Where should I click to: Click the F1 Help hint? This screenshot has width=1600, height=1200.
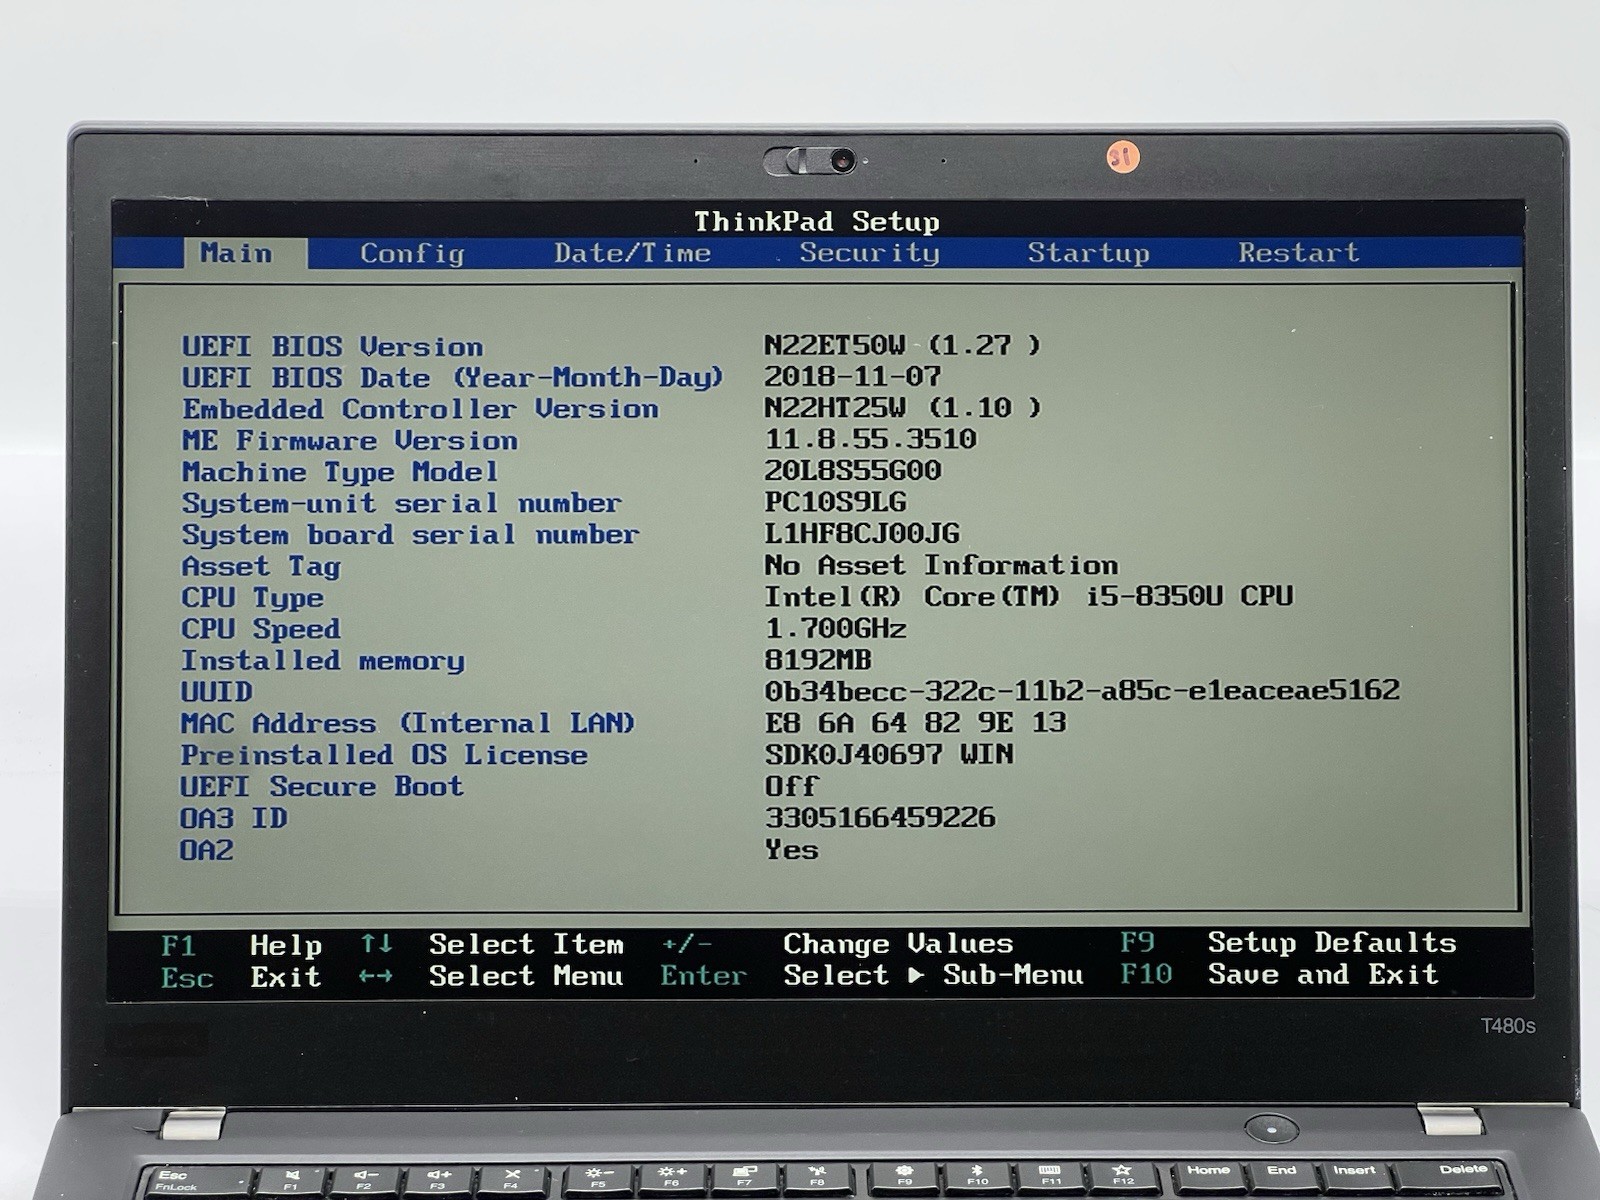coord(241,945)
